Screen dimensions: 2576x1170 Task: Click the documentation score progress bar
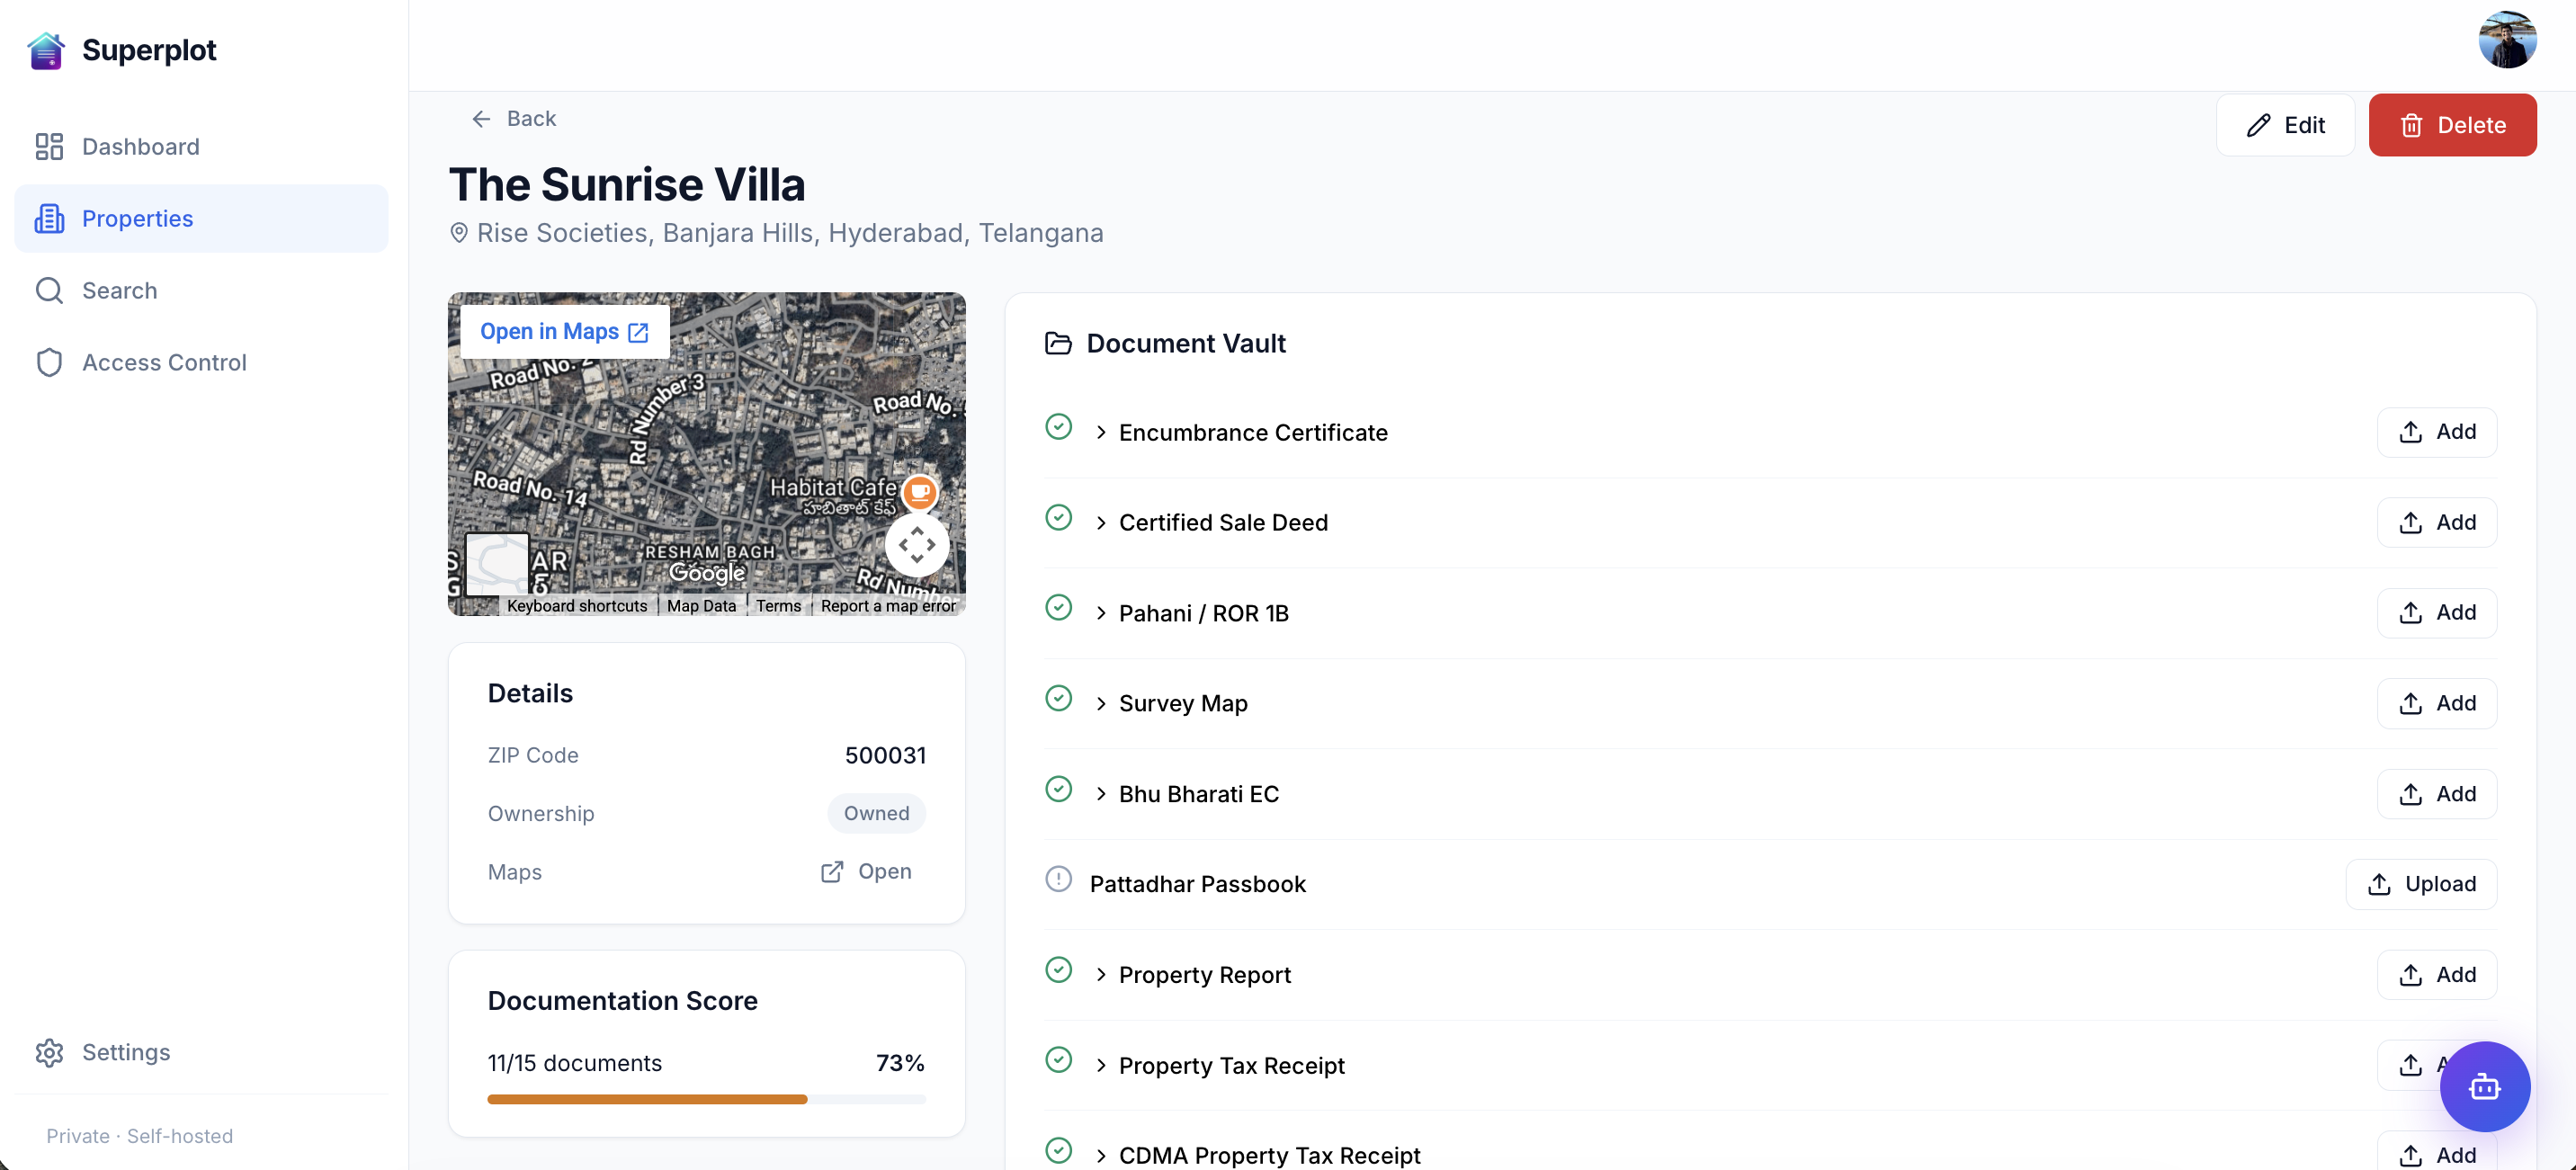pos(706,1099)
